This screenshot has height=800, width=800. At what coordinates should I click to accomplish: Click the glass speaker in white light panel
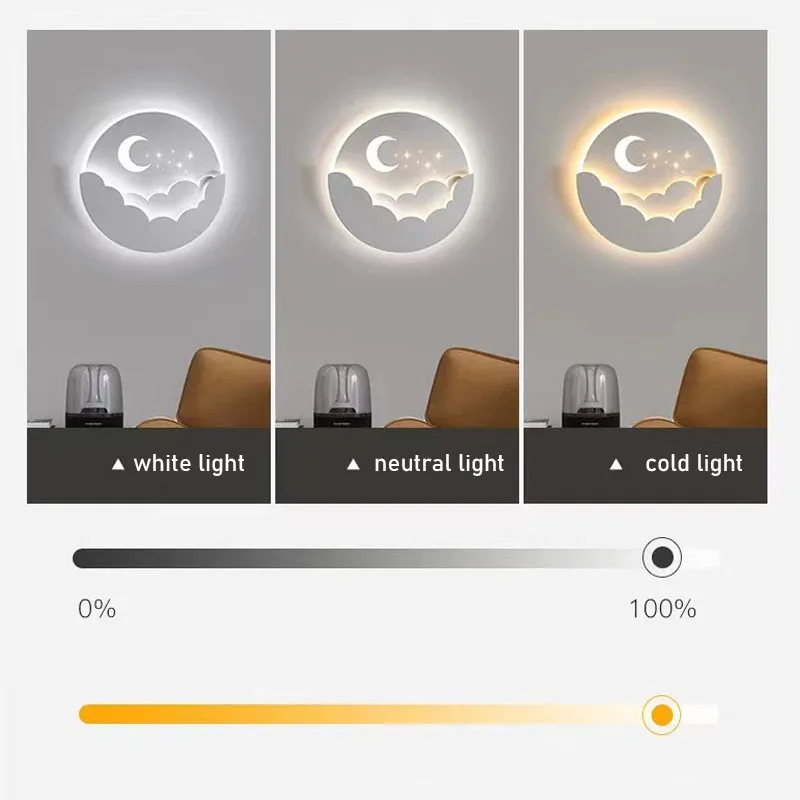pos(94,395)
